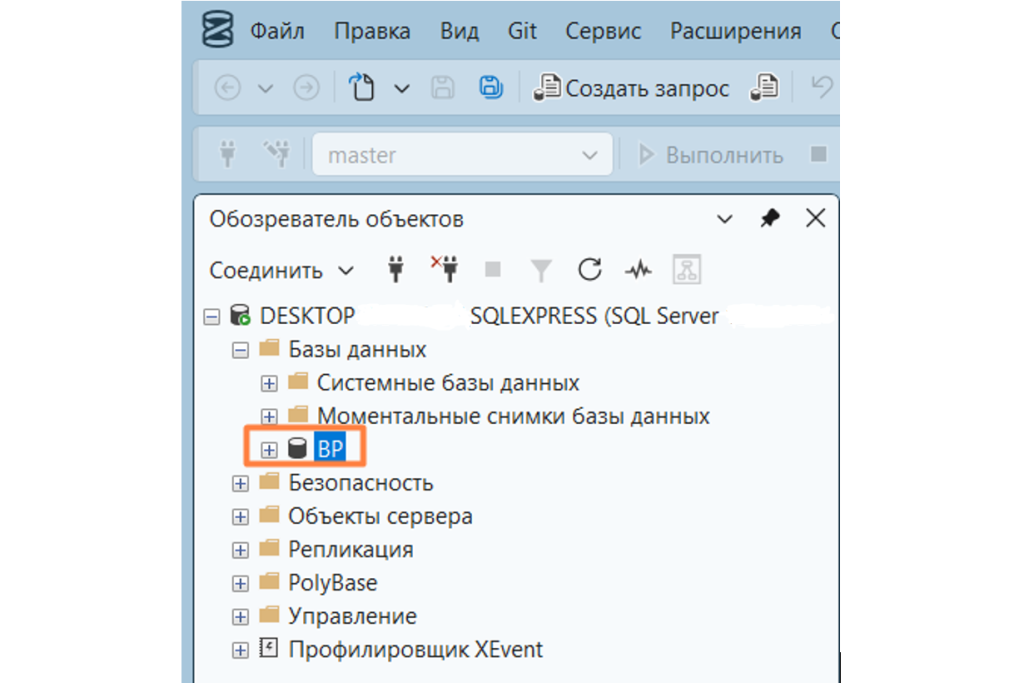Select the BP database in the tree
The height and width of the screenshot is (683, 1024).
coord(330,449)
